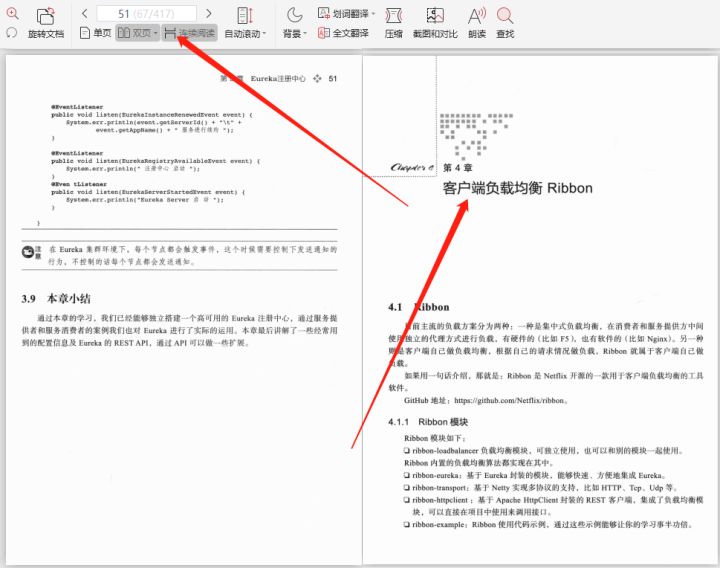This screenshot has height=568, width=720.
Task: Click the 全文翻译 full-text translation button
Action: (x=343, y=33)
